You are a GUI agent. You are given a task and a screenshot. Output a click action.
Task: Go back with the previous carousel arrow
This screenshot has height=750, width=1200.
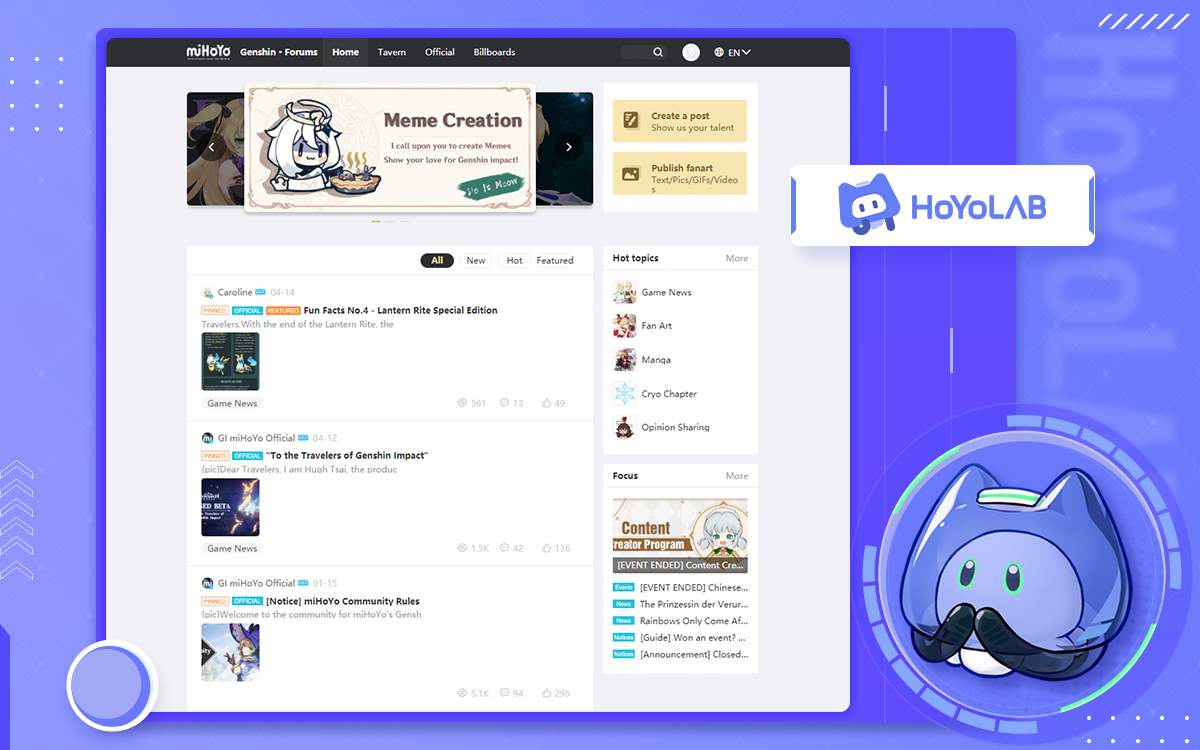(x=211, y=146)
